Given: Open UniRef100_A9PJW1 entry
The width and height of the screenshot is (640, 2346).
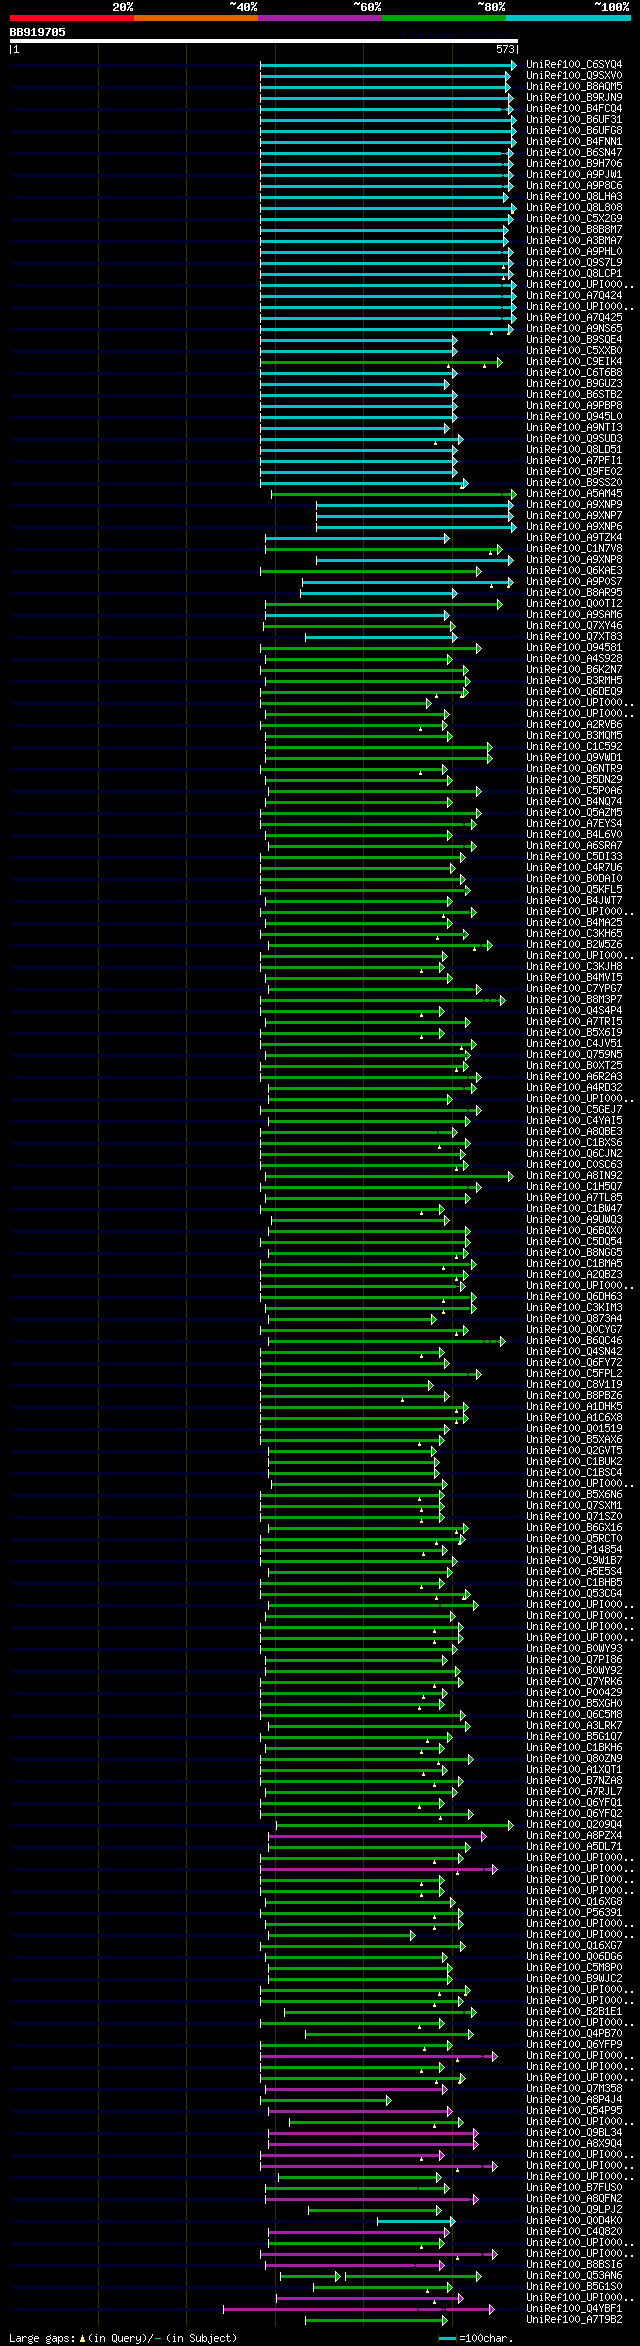Looking at the screenshot, I should coord(574,175).
